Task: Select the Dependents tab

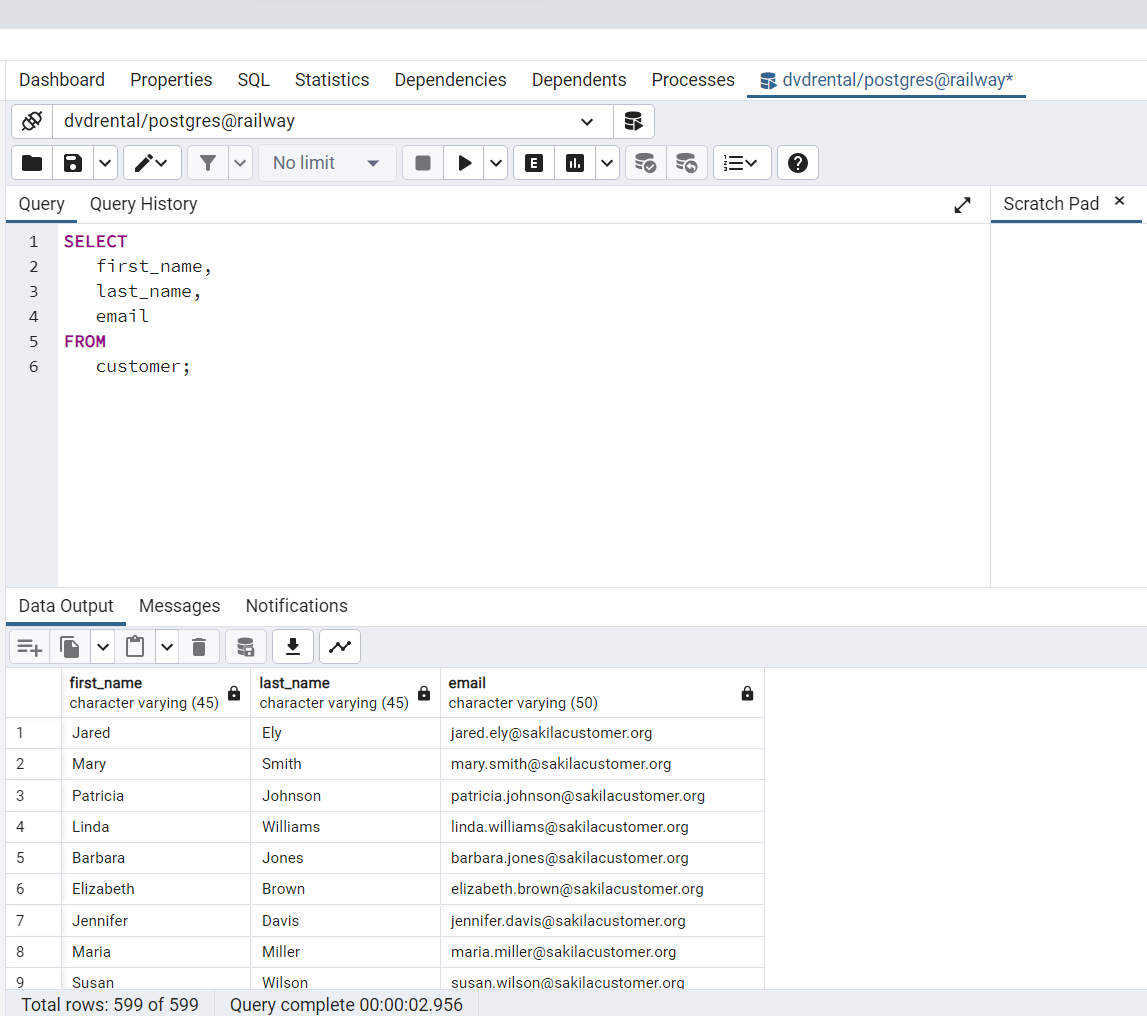Action: coord(579,80)
